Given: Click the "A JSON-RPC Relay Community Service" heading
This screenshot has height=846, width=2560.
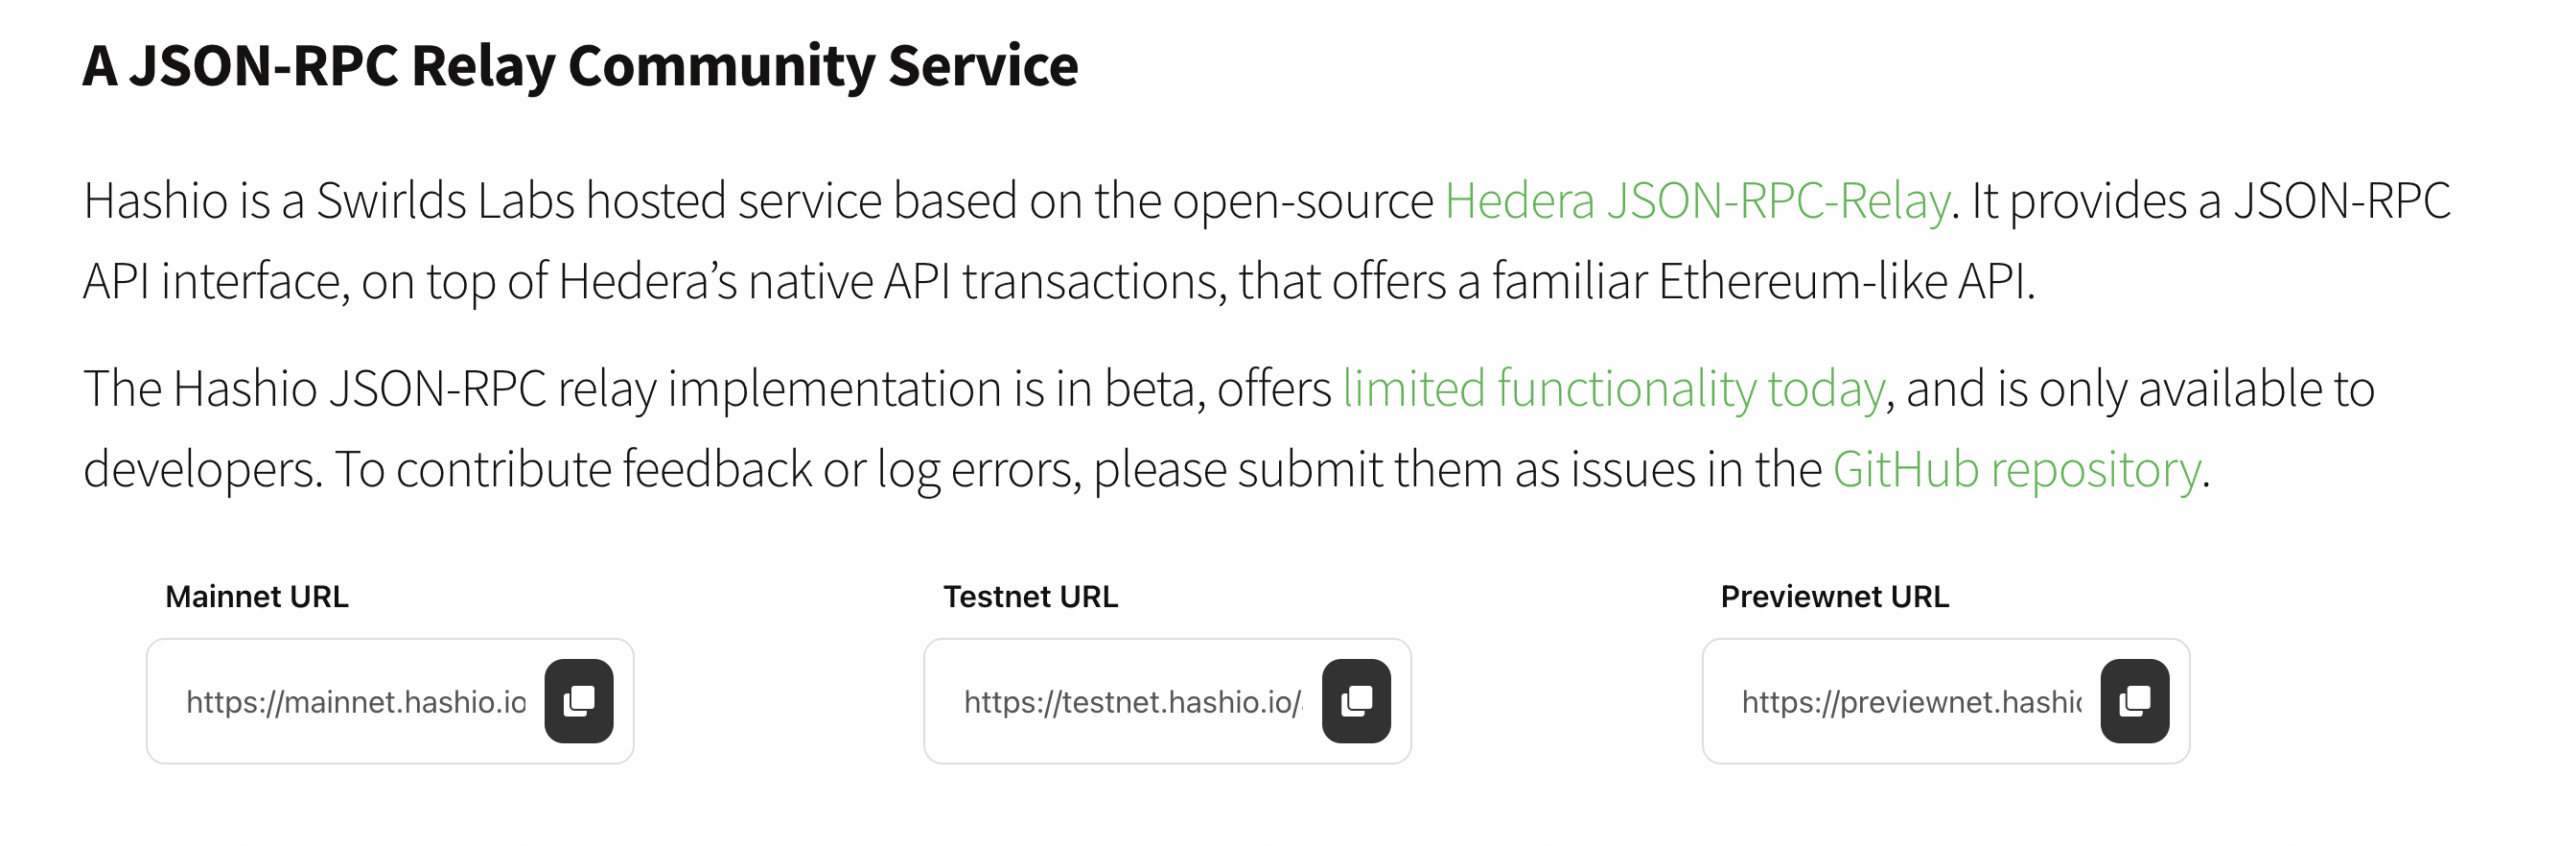Looking at the screenshot, I should click(x=580, y=66).
